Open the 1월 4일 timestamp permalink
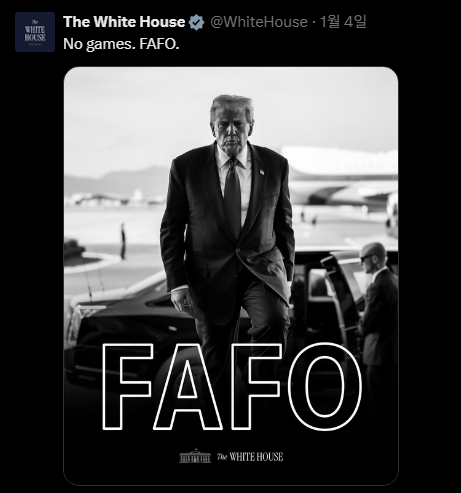 pyautogui.click(x=343, y=22)
